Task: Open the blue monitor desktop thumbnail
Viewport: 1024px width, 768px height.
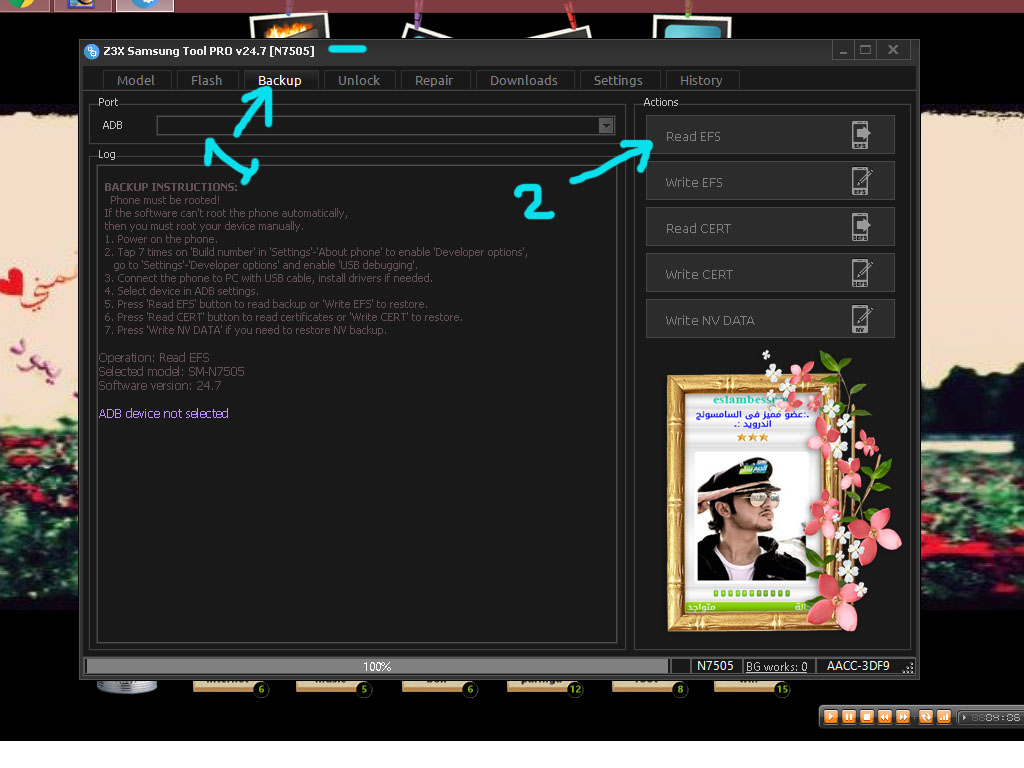Action: [692, 27]
